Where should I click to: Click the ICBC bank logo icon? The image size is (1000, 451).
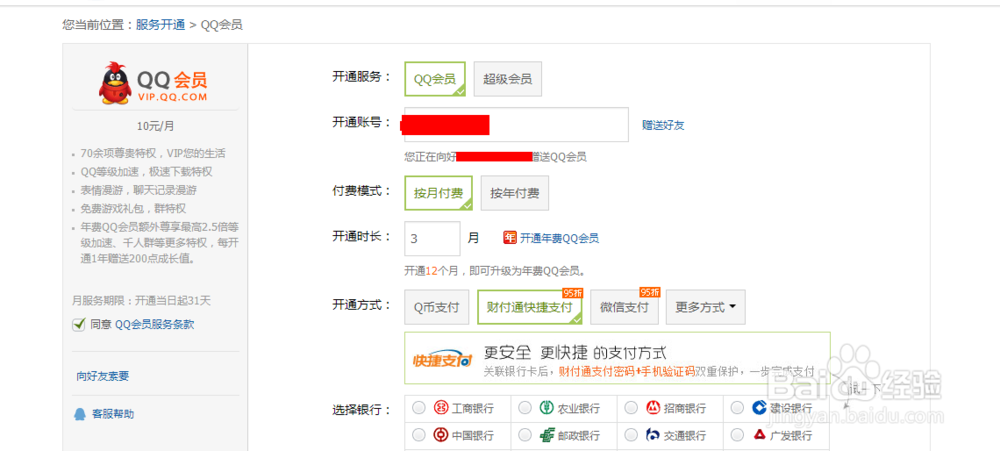(441, 408)
